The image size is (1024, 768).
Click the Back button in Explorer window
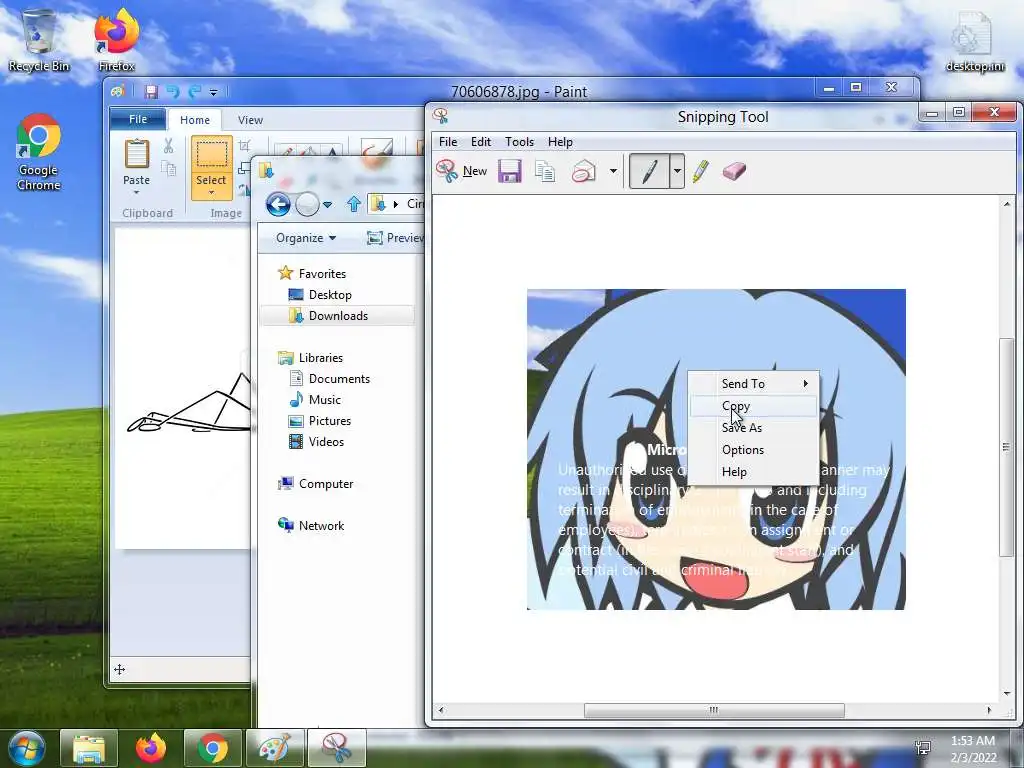click(278, 204)
